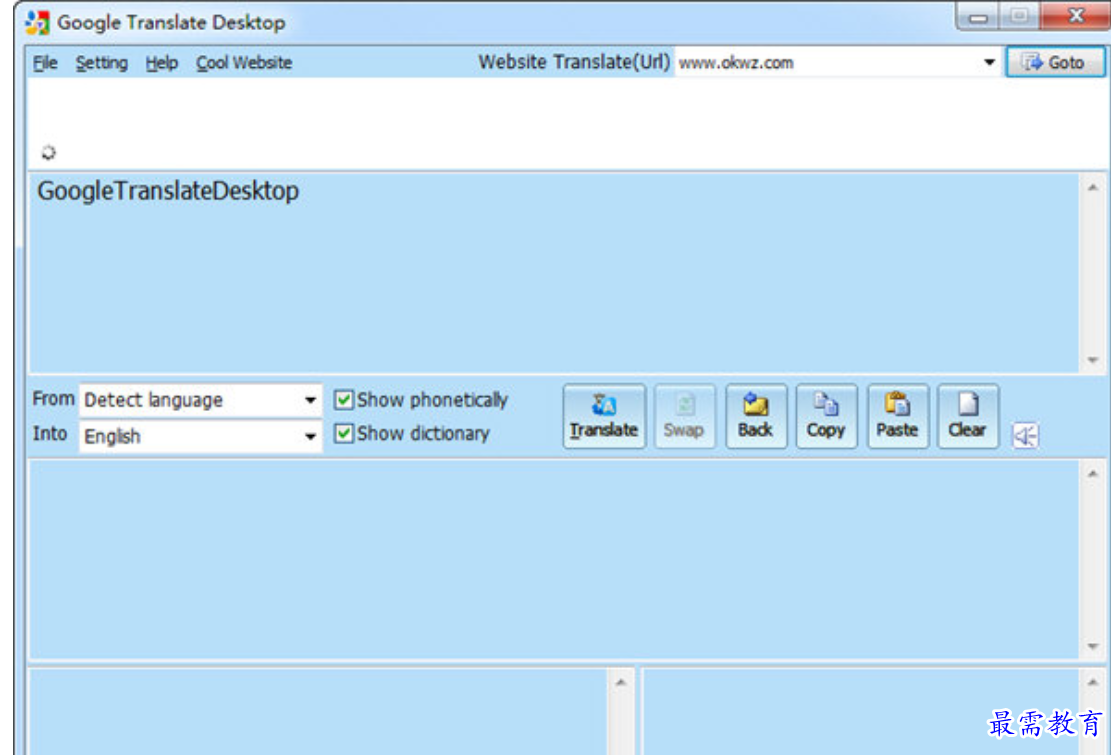The width and height of the screenshot is (1111, 755).
Task: Toggle Show dictionary checkbox
Action: tap(344, 433)
